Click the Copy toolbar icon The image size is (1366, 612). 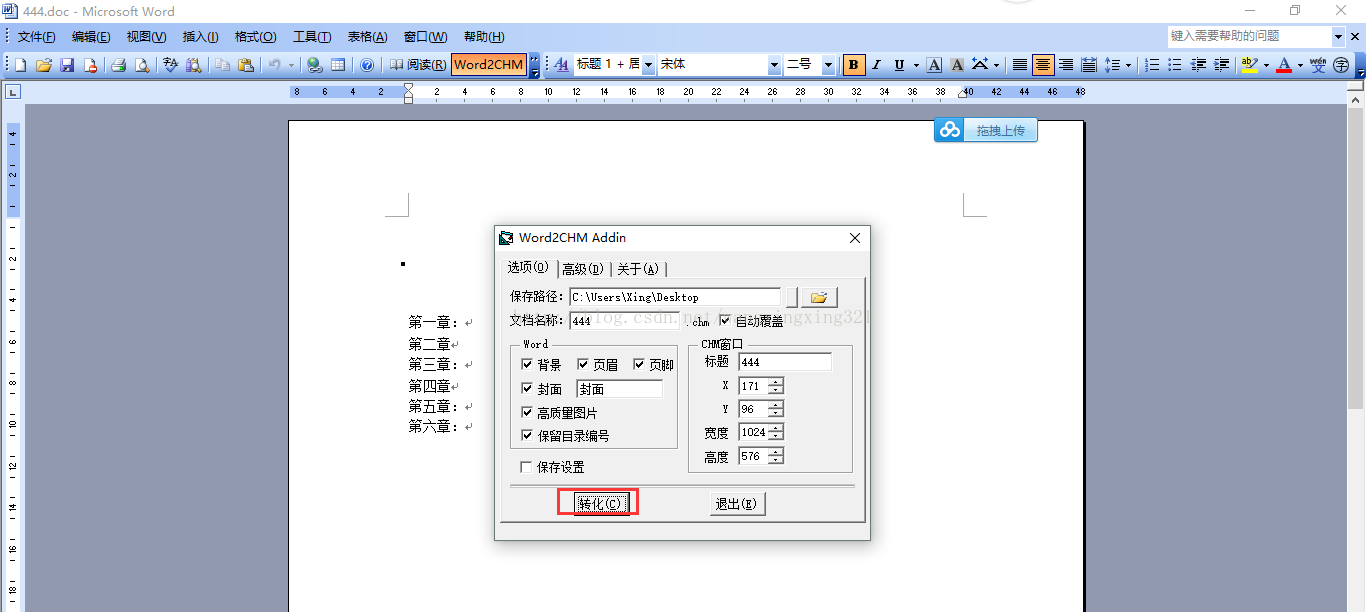coord(222,65)
